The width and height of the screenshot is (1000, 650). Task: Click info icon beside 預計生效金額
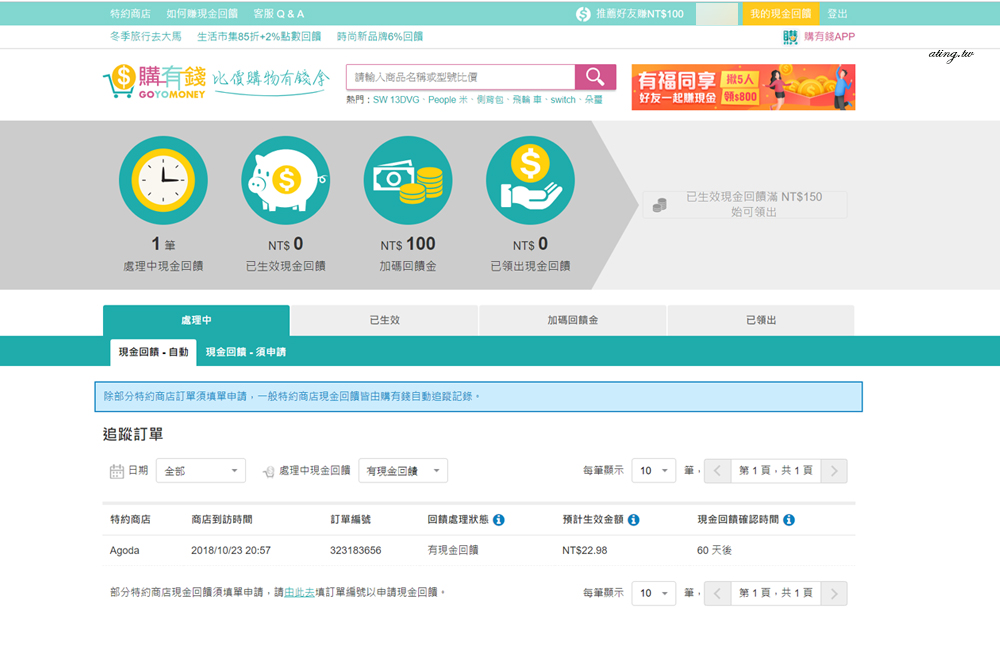(633, 520)
